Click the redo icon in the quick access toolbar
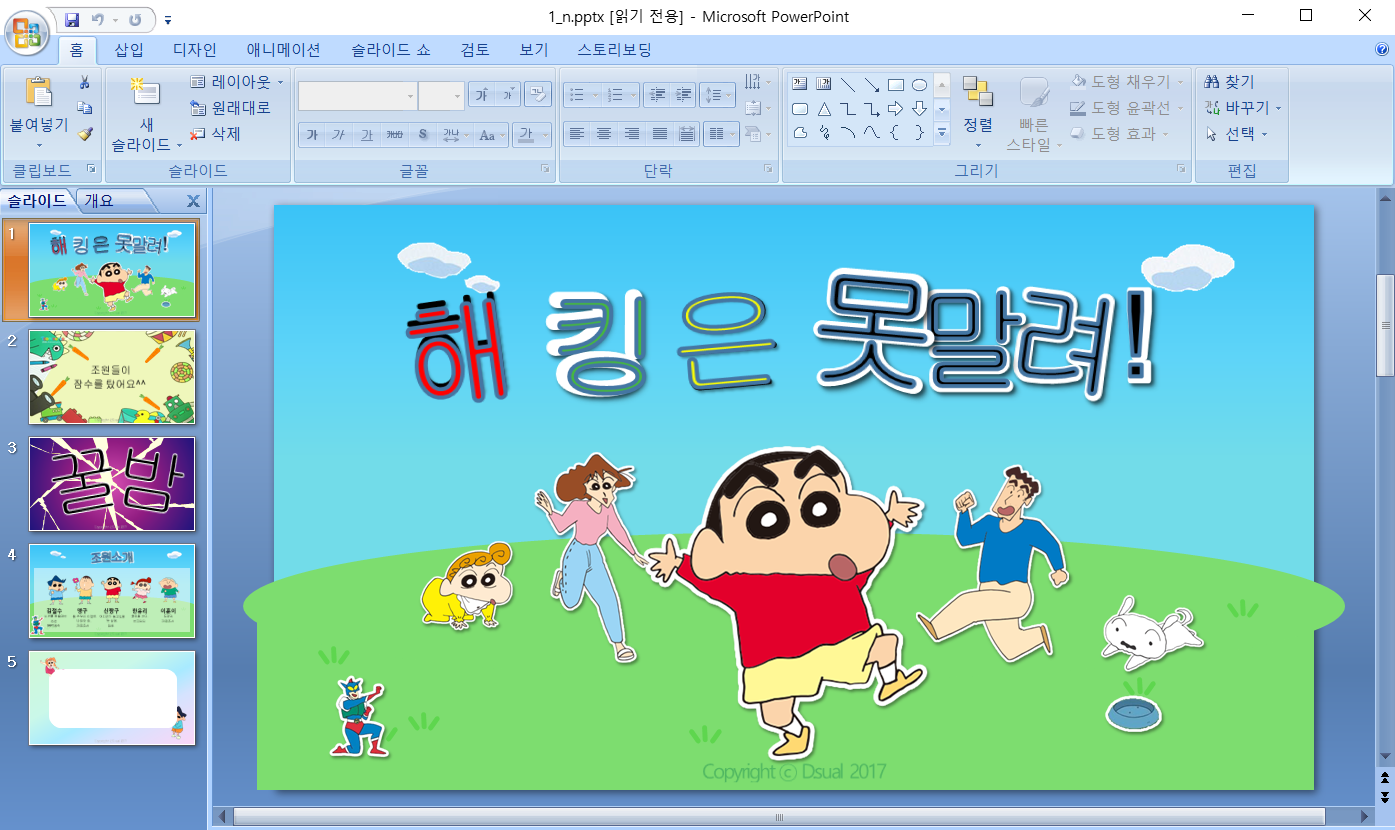The image size is (1395, 830). [135, 18]
